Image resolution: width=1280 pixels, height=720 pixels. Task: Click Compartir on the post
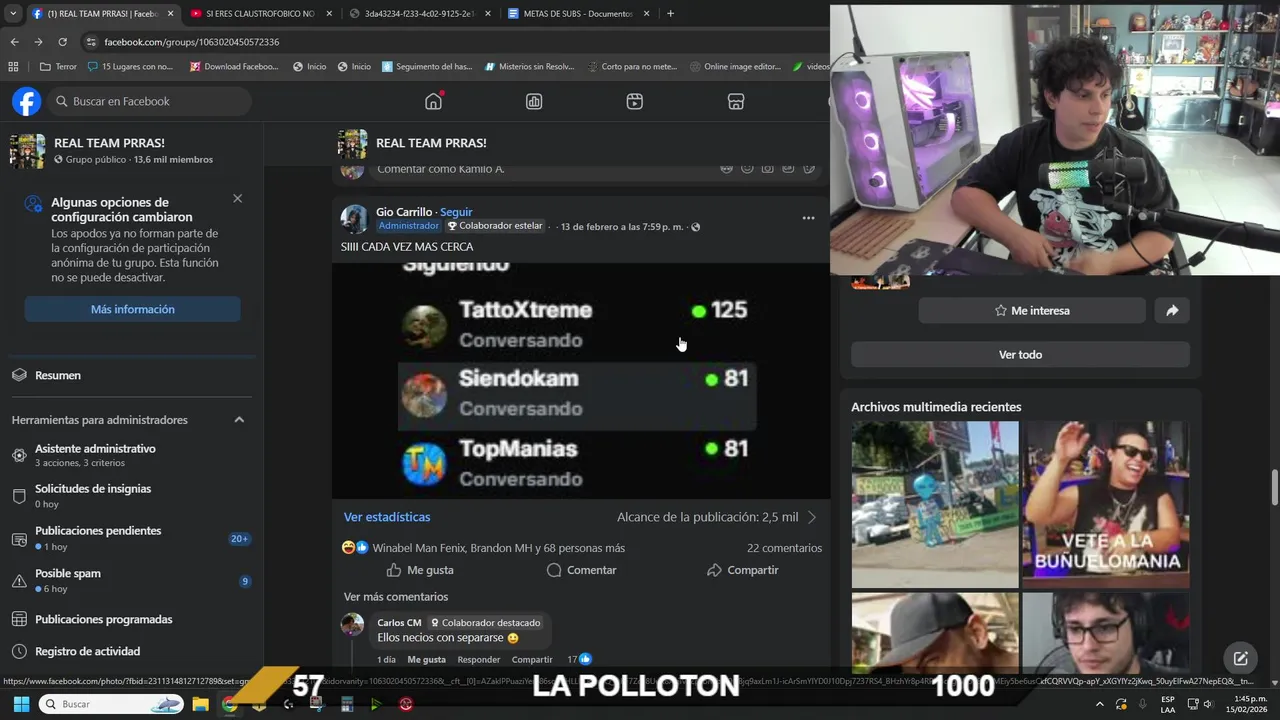tap(742, 570)
